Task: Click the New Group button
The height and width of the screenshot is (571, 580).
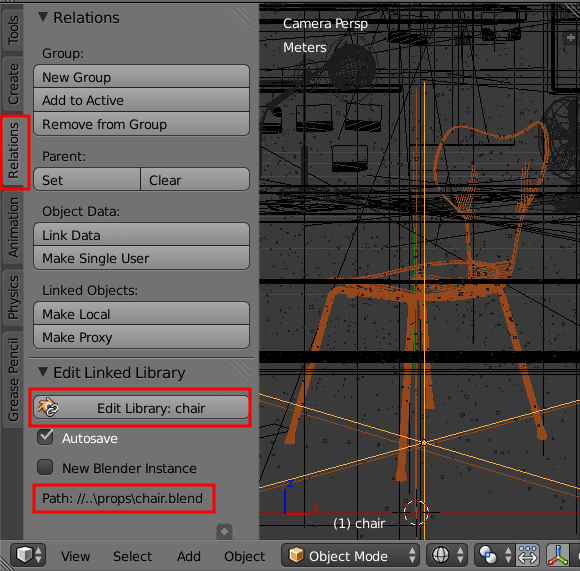Action: tap(141, 77)
